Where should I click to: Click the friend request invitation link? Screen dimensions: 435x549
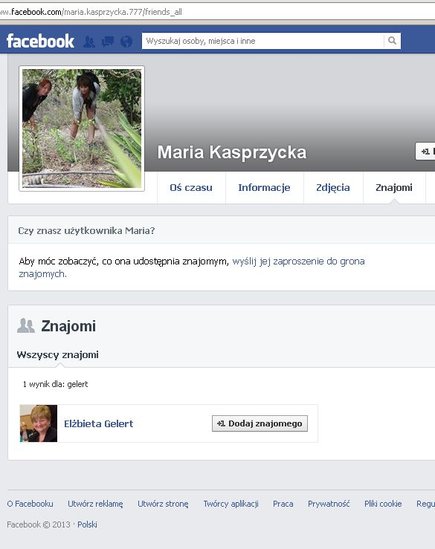(192, 267)
